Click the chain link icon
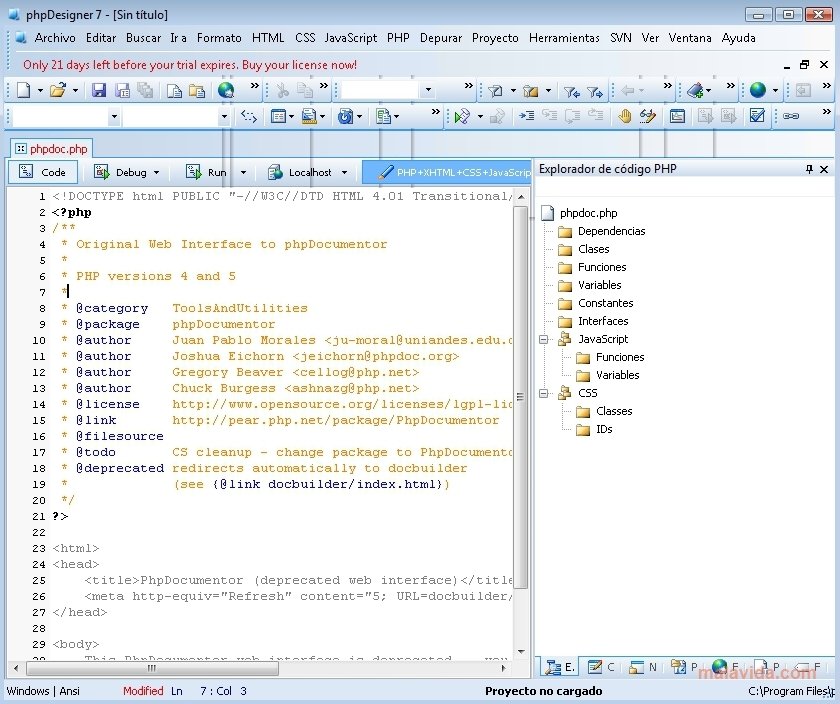Viewport: 840px width, 704px height. (791, 116)
